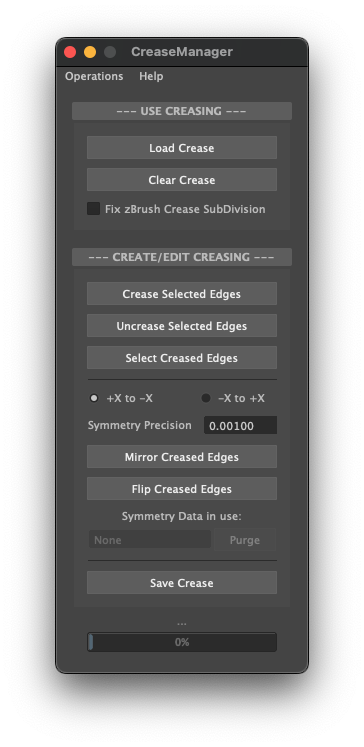Click Flip Creased Edges
The width and height of the screenshot is (364, 747).
click(x=182, y=489)
